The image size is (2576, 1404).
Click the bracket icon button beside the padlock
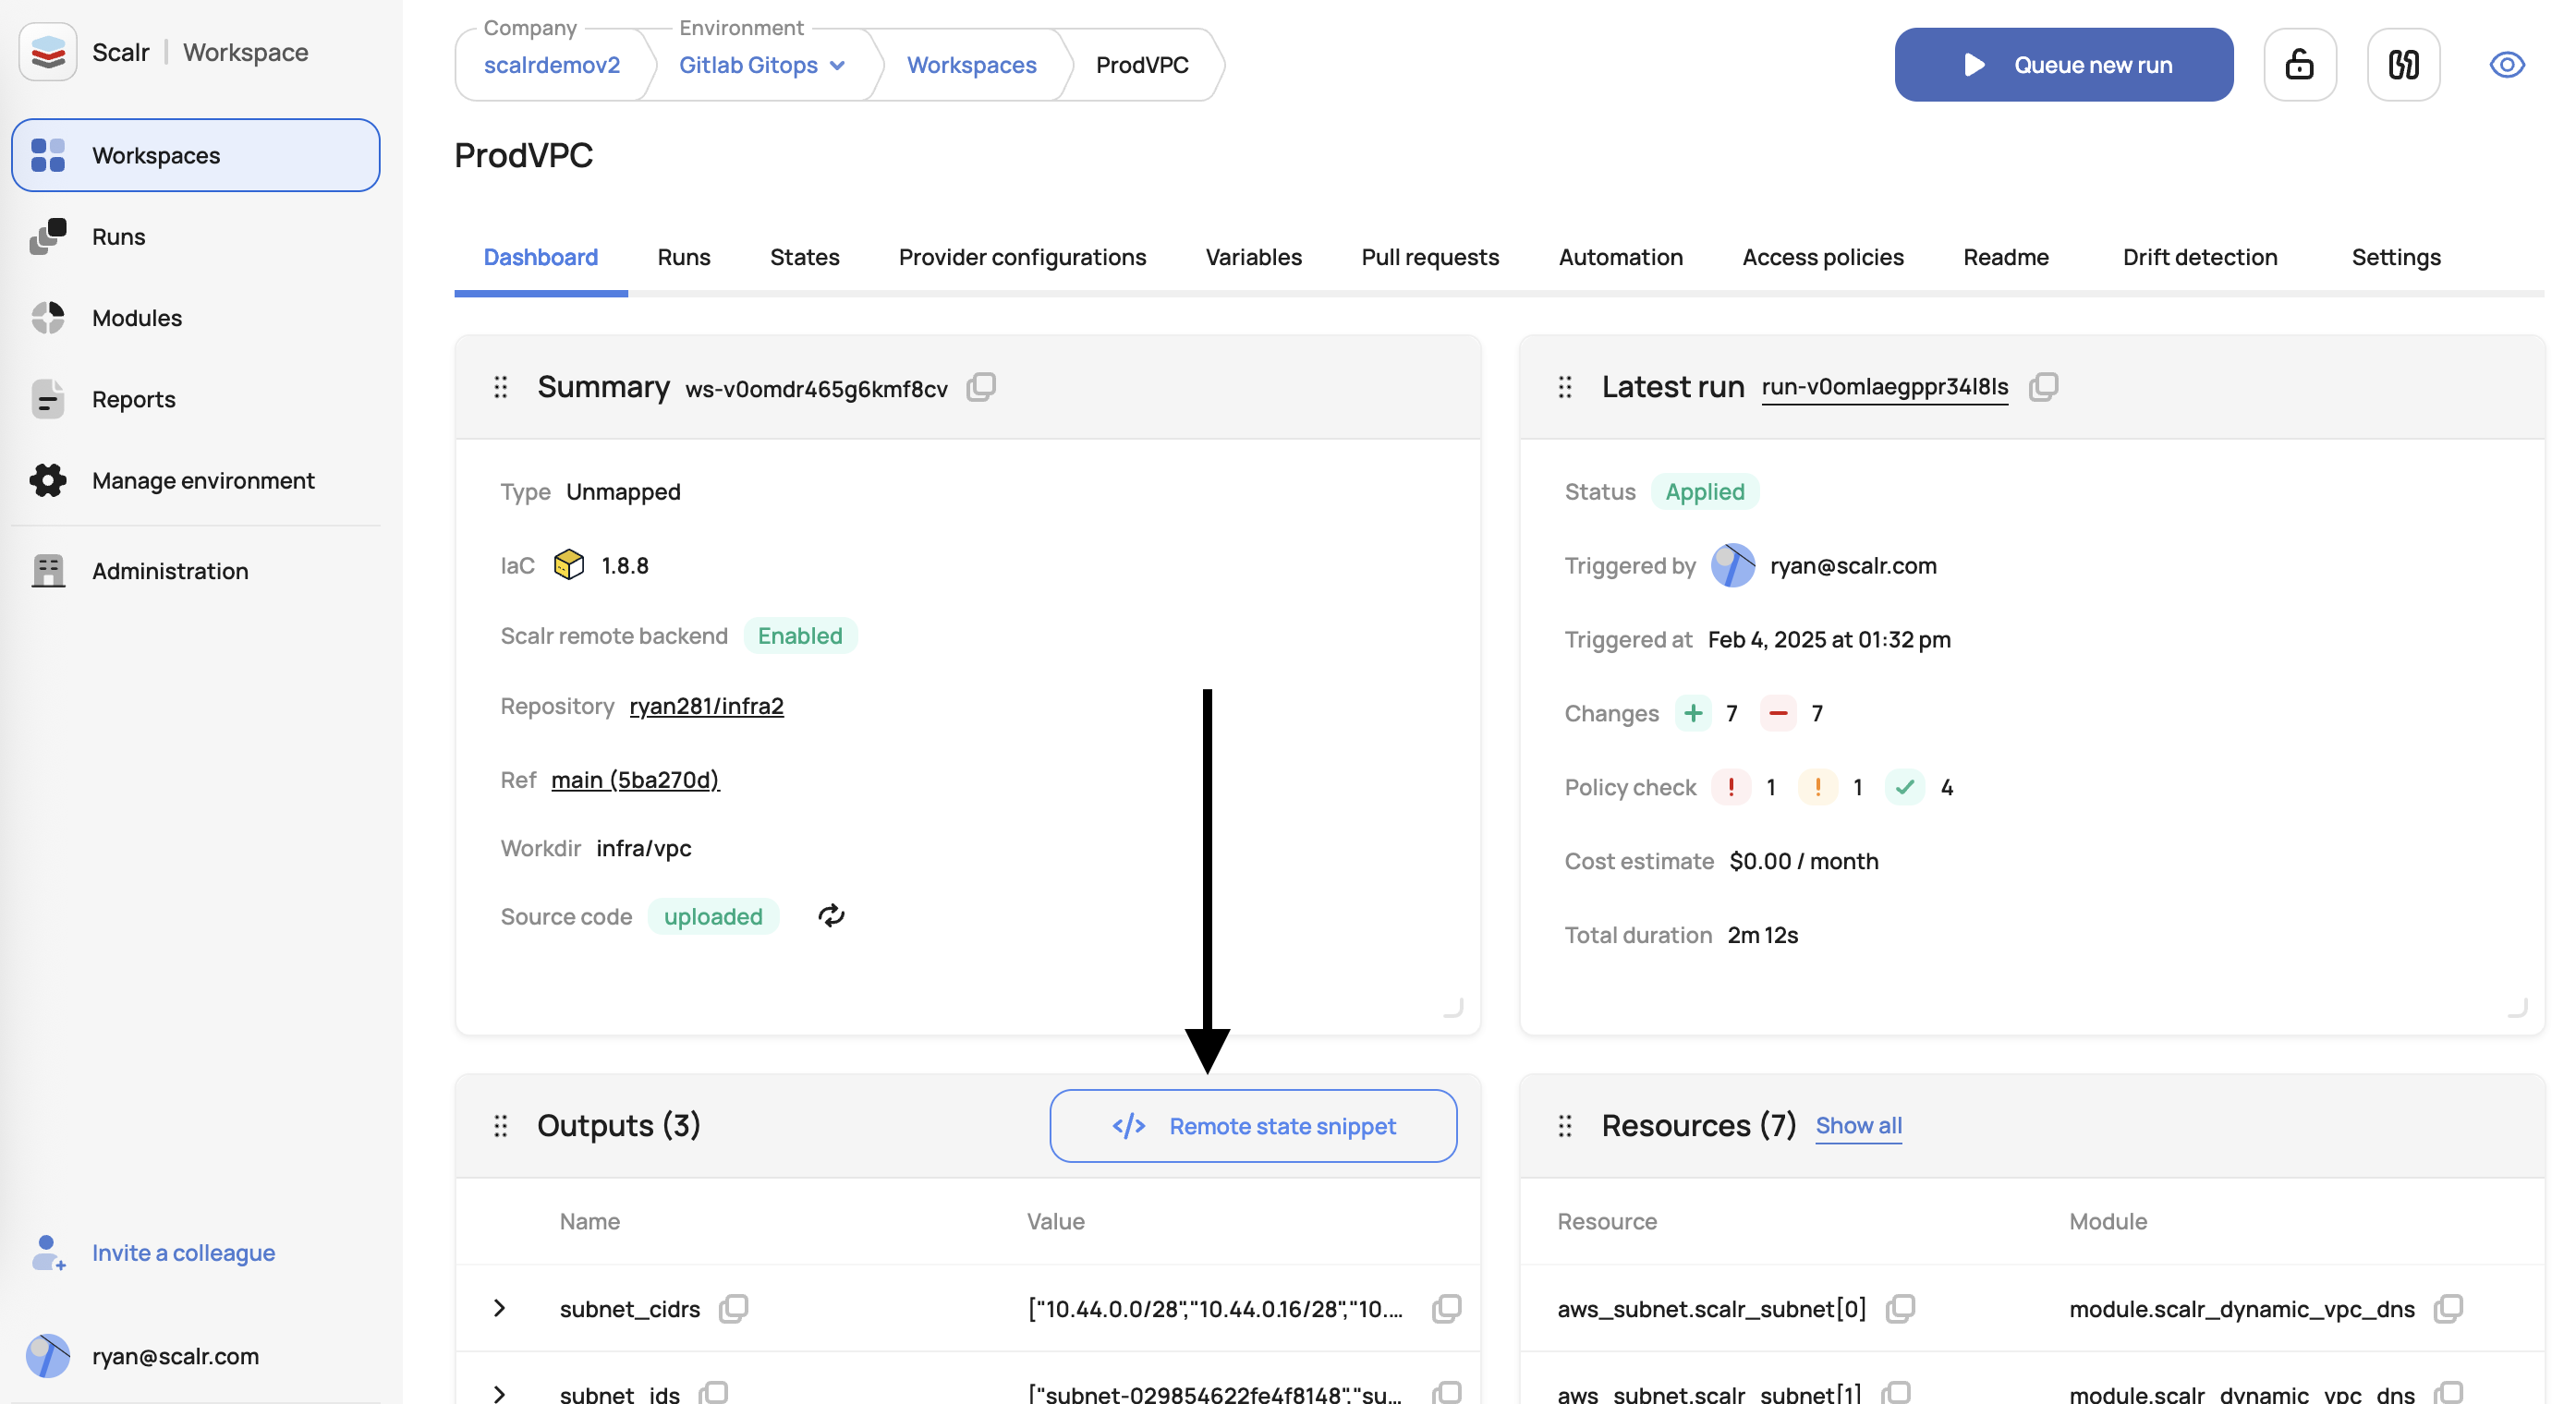pos(2403,65)
